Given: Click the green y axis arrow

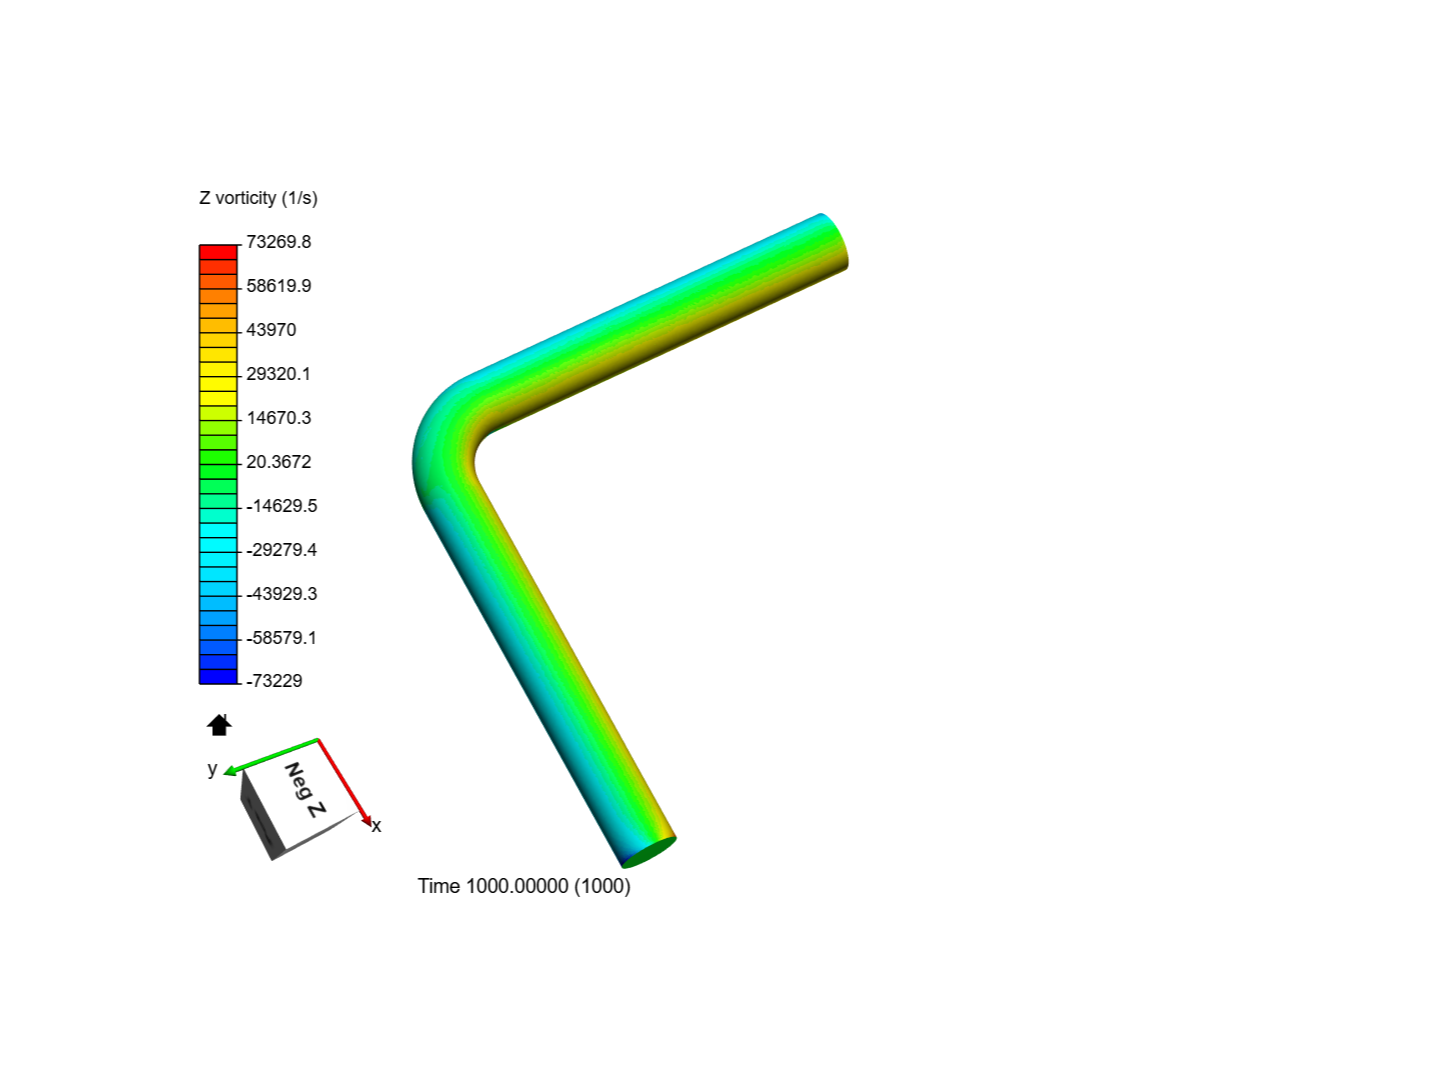Looking at the screenshot, I should (270, 755).
